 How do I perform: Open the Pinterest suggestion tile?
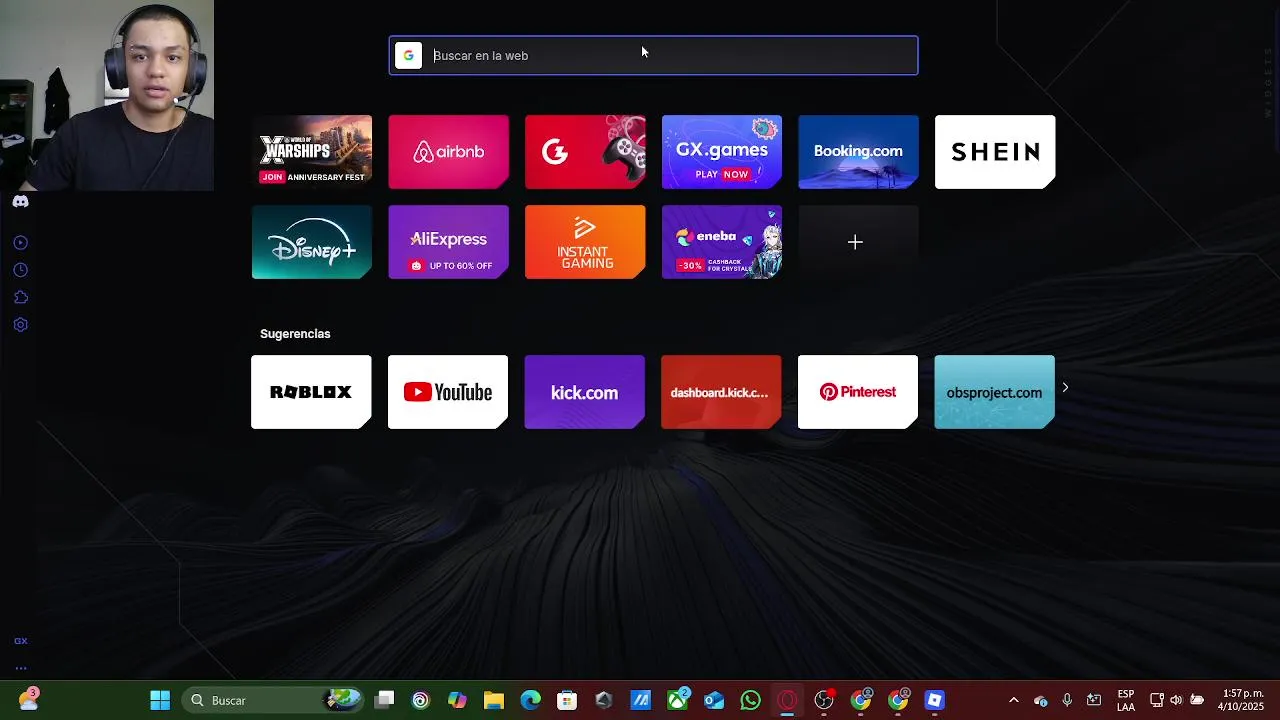point(858,392)
